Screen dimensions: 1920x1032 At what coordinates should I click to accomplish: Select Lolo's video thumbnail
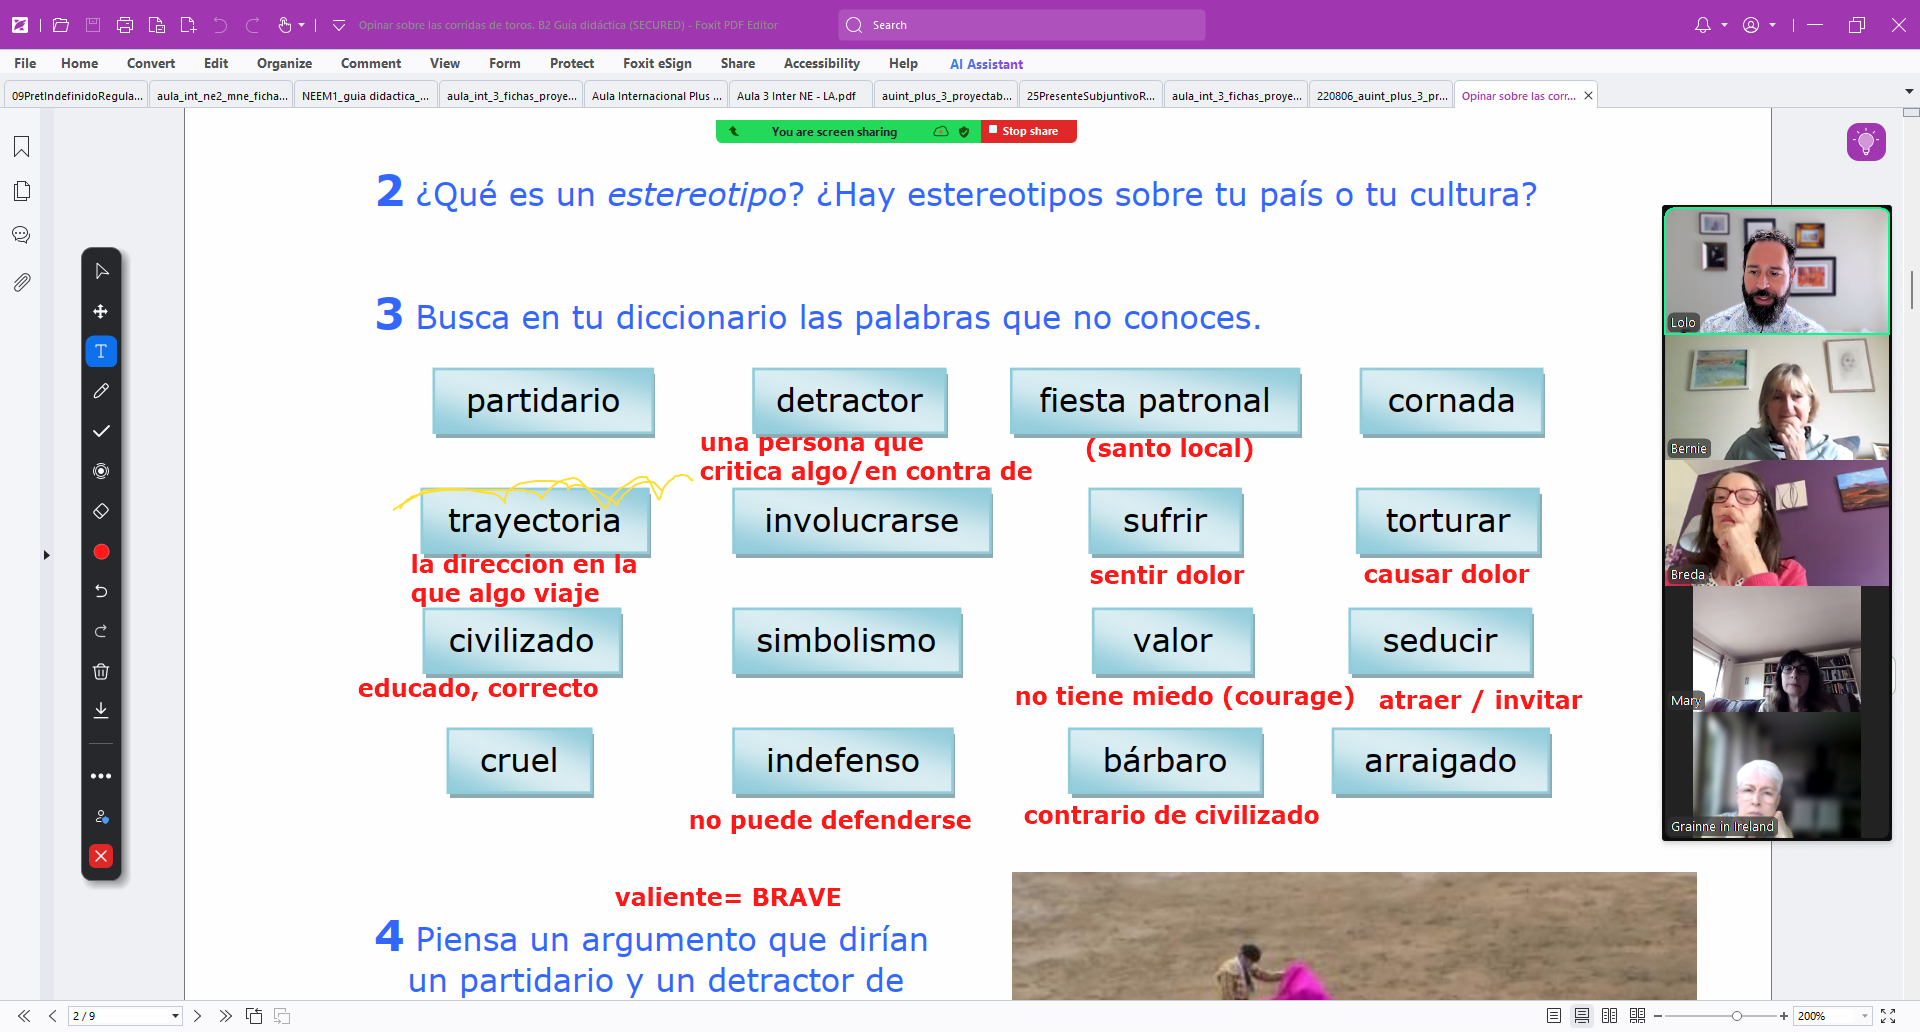click(1777, 271)
